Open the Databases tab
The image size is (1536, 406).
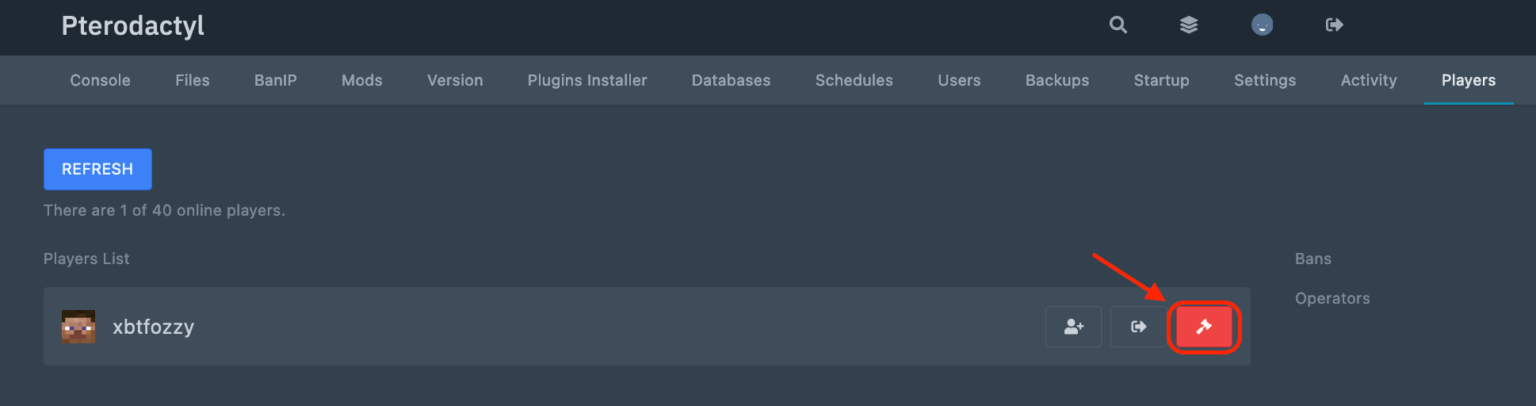[731, 80]
